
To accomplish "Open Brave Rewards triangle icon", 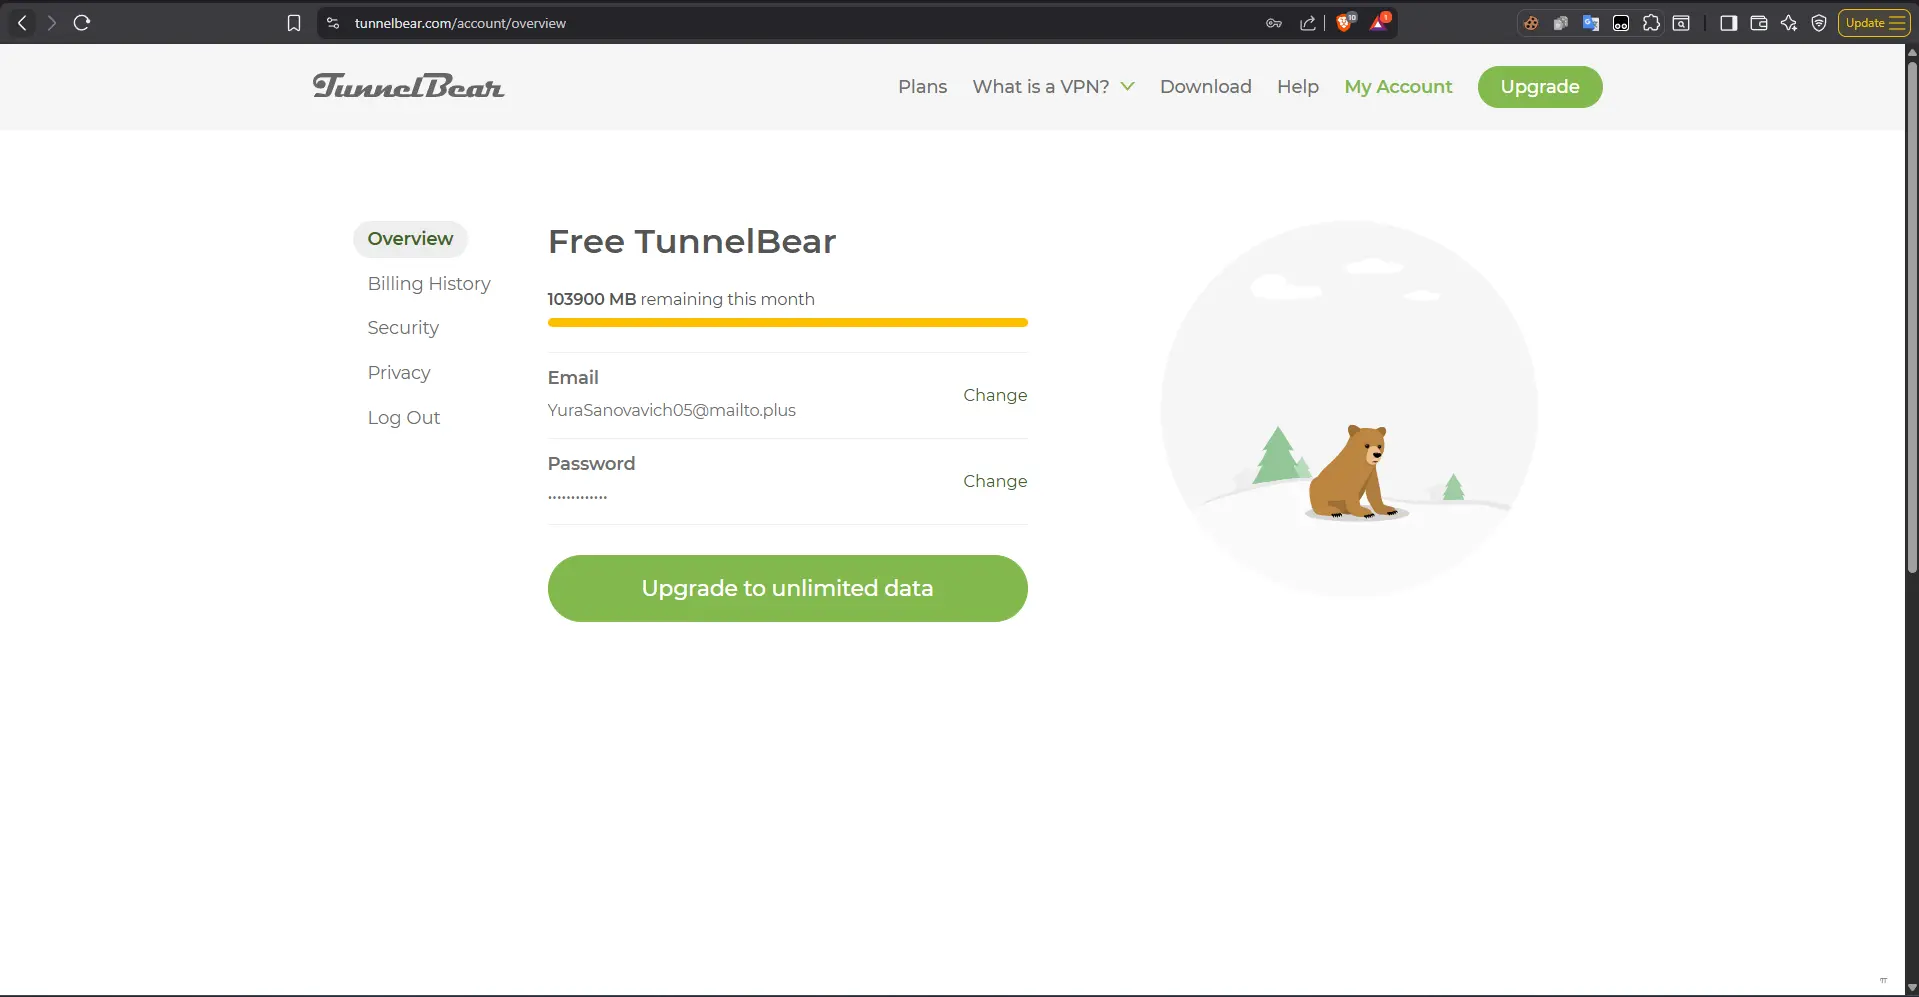I will point(1379,22).
